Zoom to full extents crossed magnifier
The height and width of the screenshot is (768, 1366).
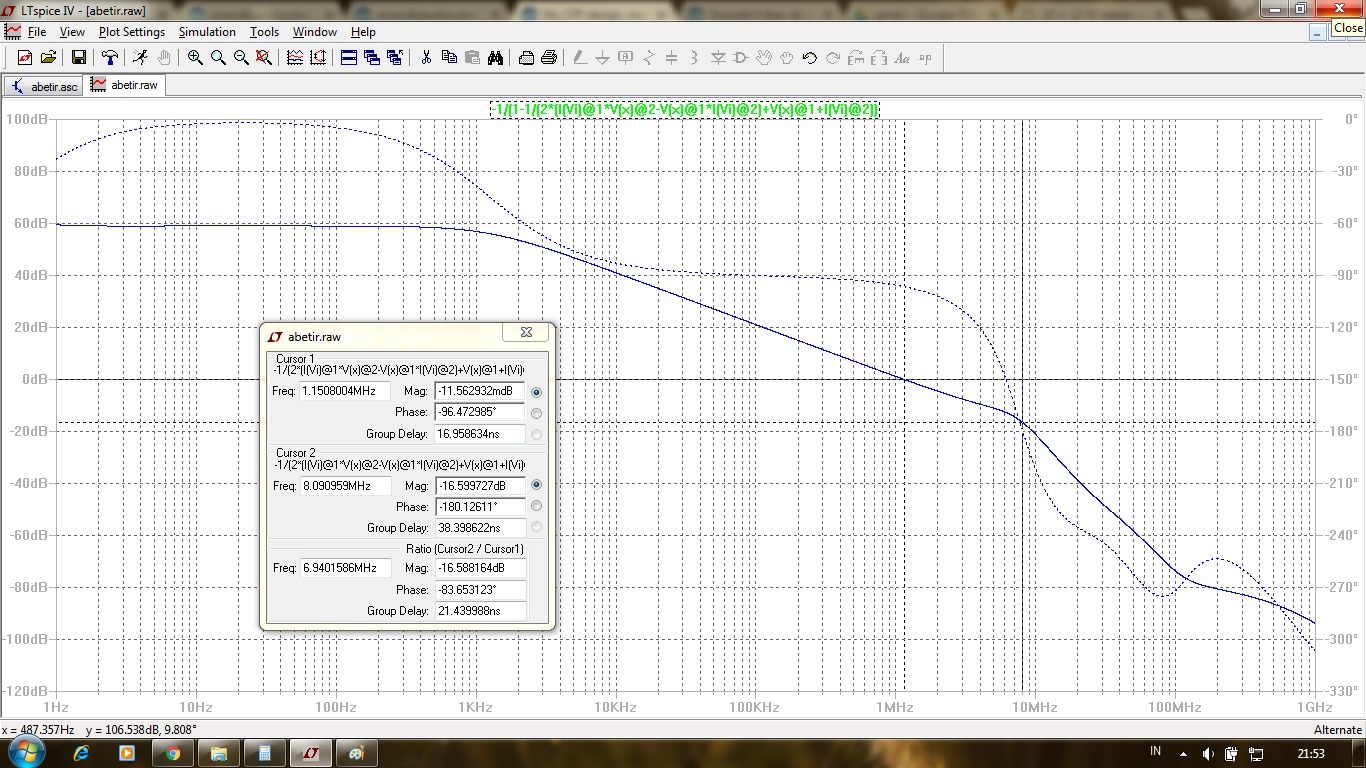(x=264, y=58)
